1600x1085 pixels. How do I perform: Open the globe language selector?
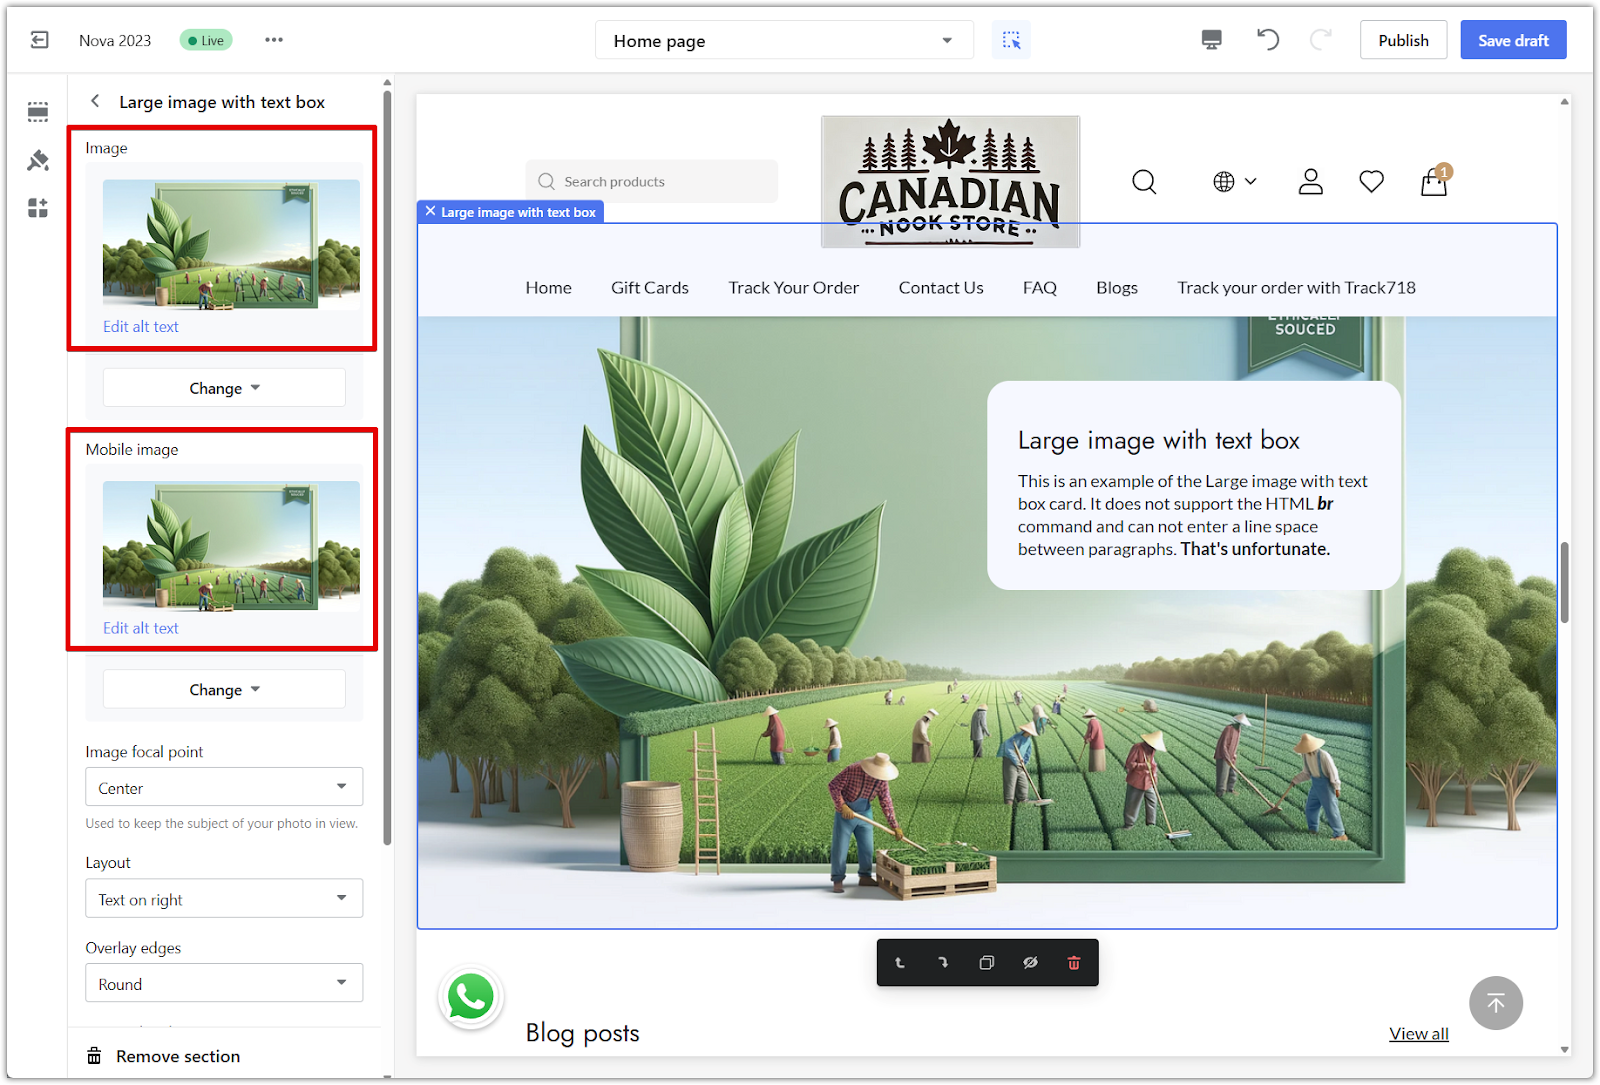[x=1235, y=182]
